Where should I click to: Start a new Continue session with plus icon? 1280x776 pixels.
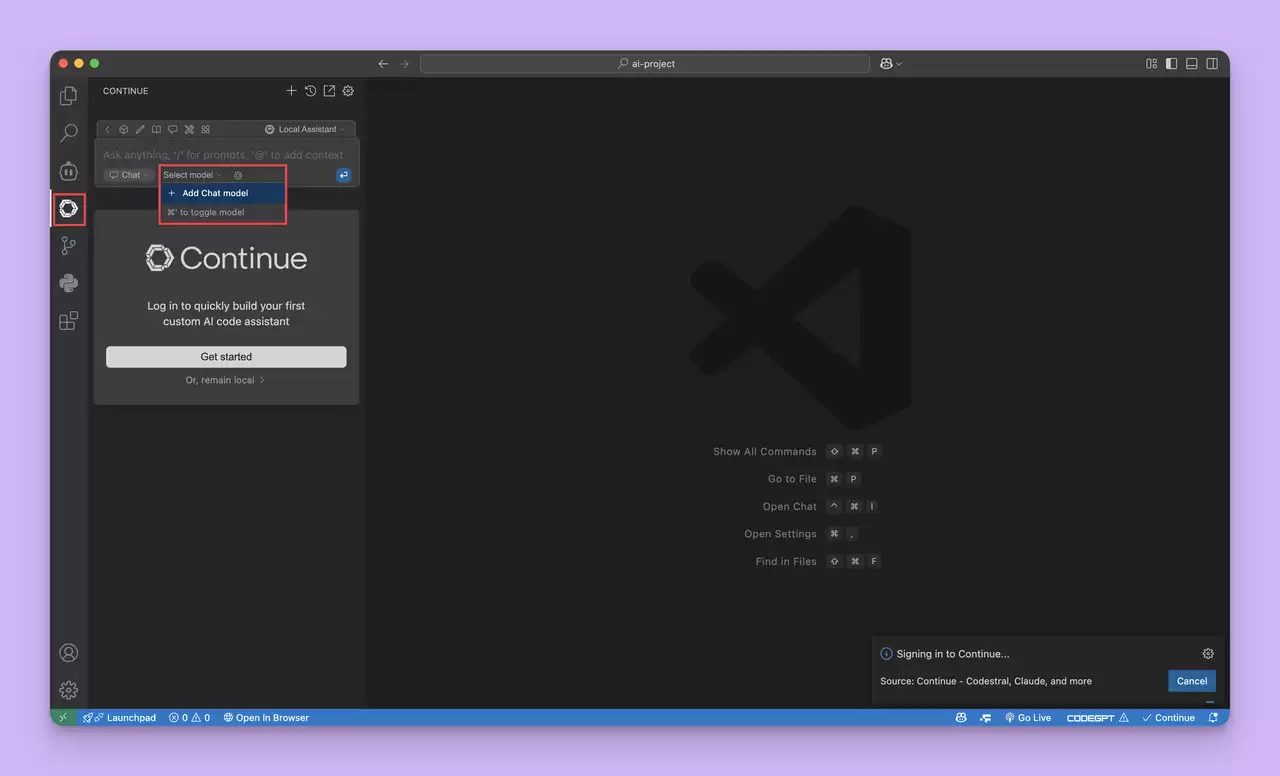click(291, 91)
